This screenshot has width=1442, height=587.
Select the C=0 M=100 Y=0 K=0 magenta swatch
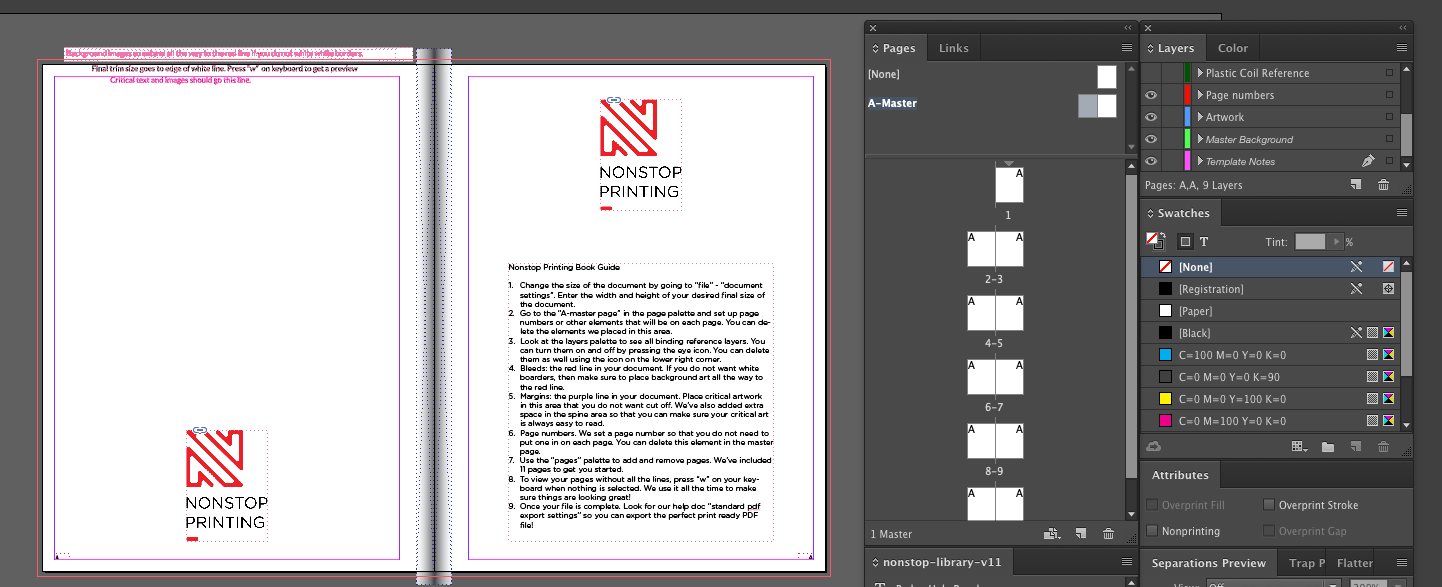1270,421
